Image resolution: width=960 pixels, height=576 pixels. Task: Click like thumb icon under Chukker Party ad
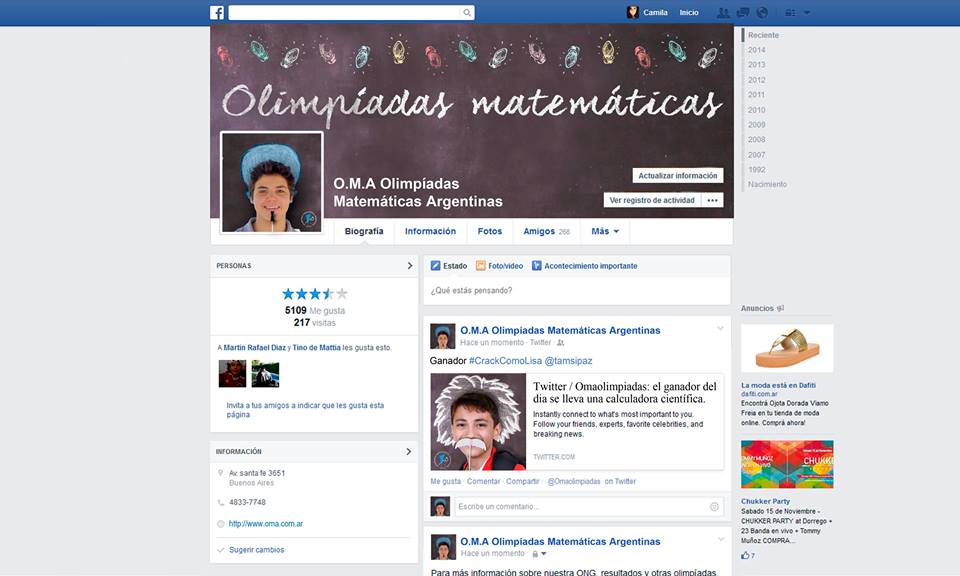click(x=745, y=556)
